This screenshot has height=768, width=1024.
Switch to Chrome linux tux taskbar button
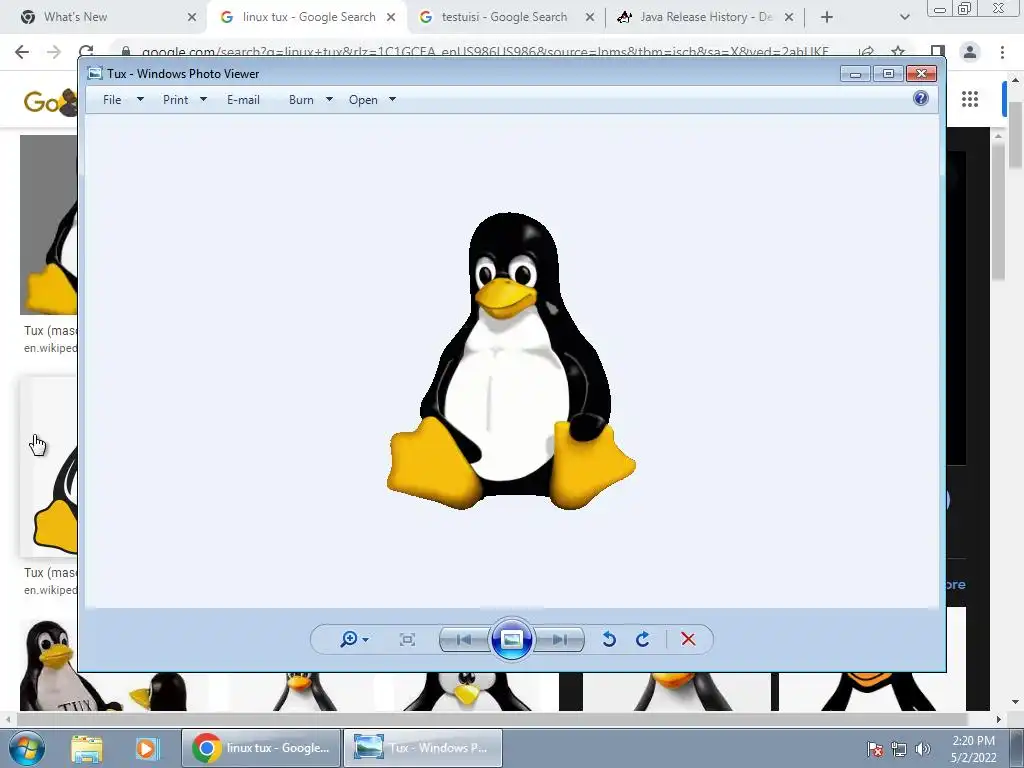[261, 748]
